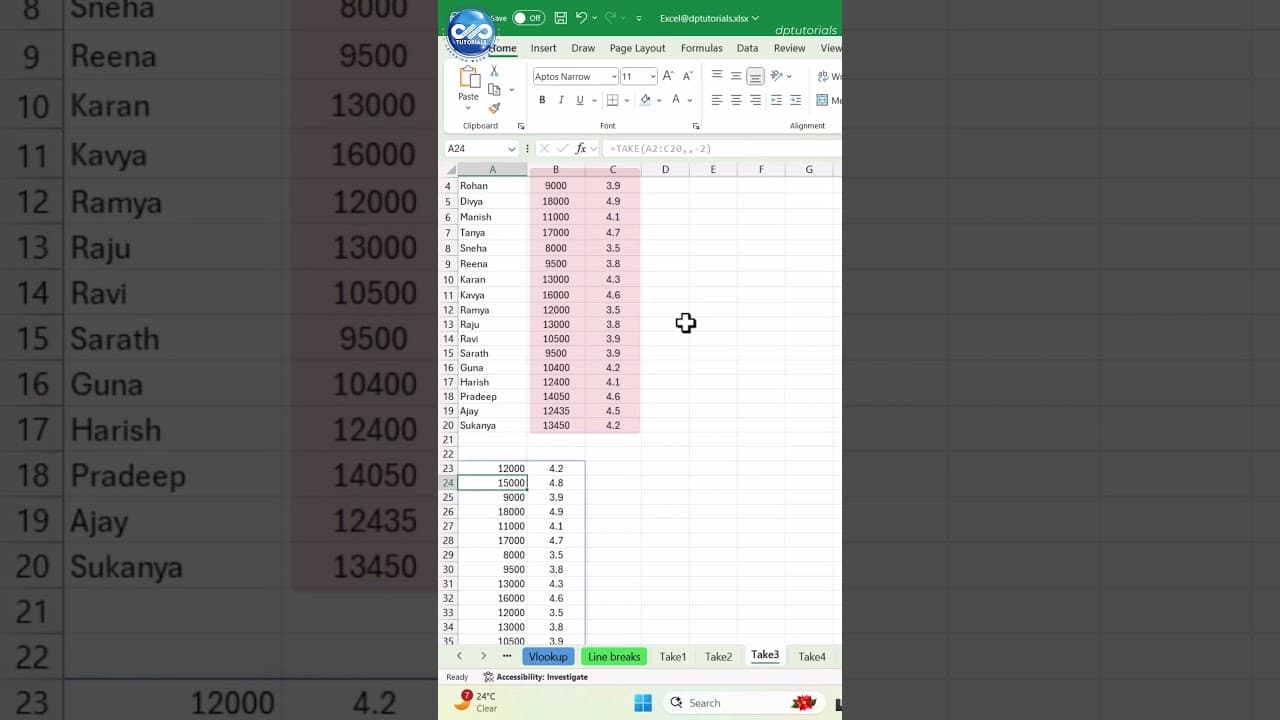This screenshot has width=1280, height=720.
Task: Expand the Fill Color dropdown arrow
Action: (658, 100)
